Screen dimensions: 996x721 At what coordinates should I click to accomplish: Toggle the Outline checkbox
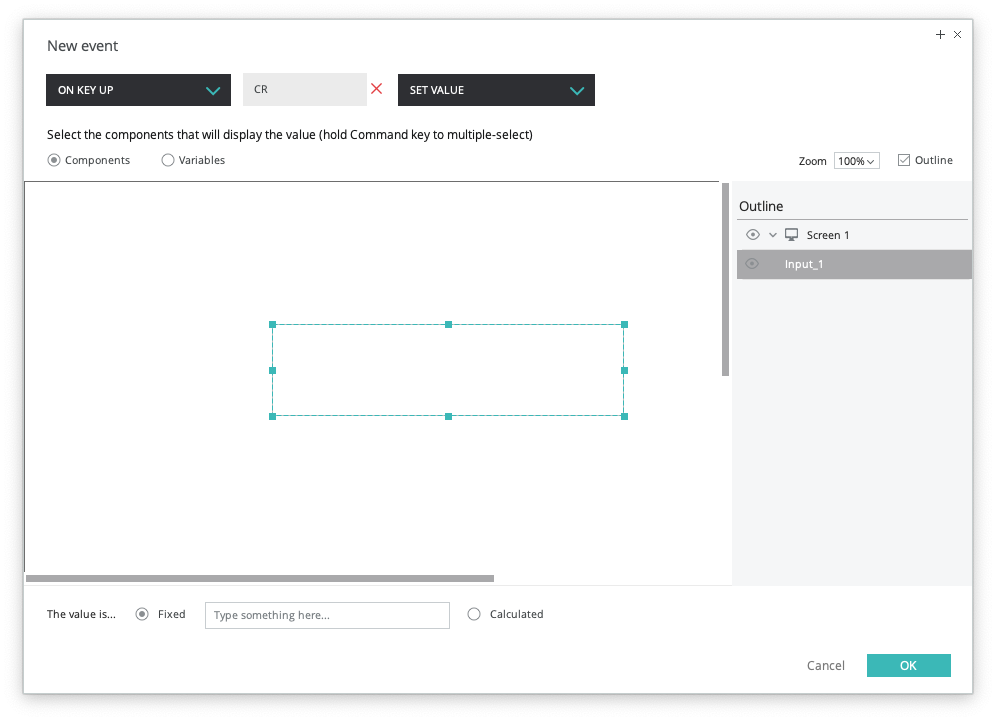click(x=904, y=160)
